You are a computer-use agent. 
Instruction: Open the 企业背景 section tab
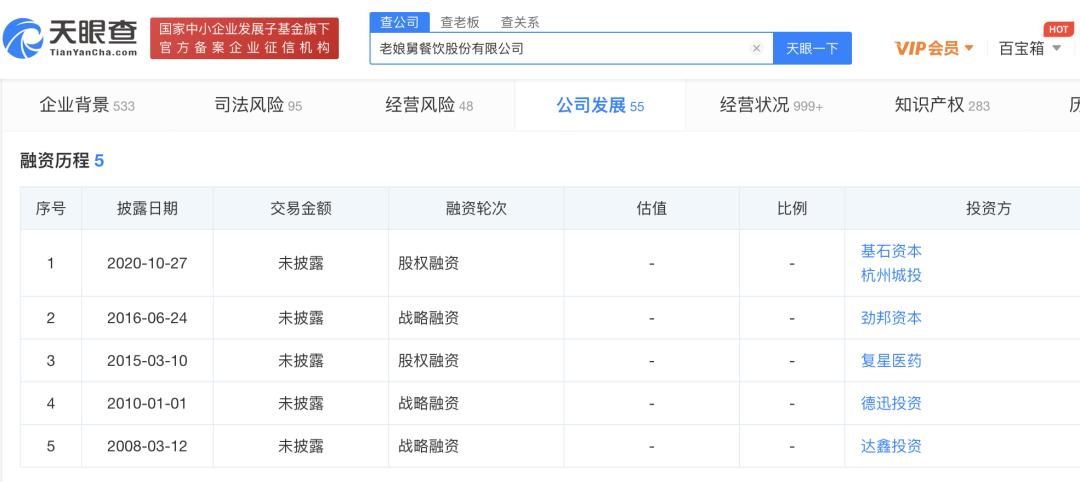coord(87,105)
